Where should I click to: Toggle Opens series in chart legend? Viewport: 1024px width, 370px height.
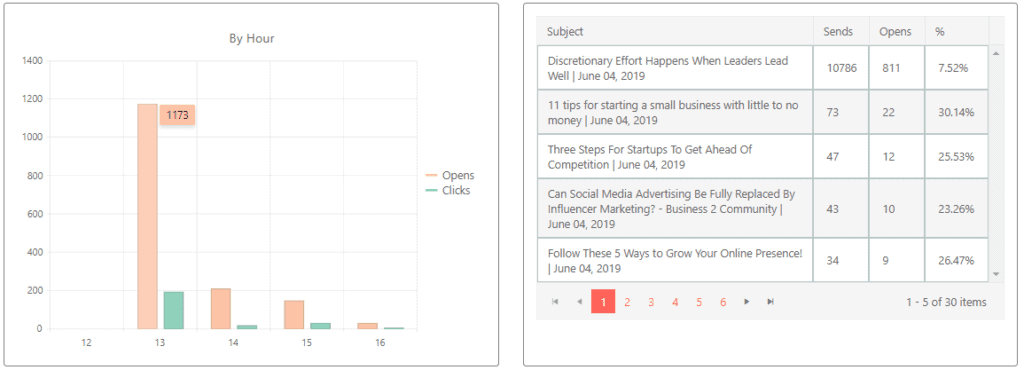[x=450, y=176]
